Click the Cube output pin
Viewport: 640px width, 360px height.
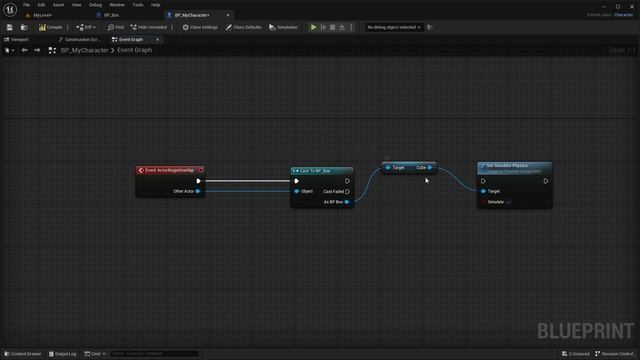(430, 167)
